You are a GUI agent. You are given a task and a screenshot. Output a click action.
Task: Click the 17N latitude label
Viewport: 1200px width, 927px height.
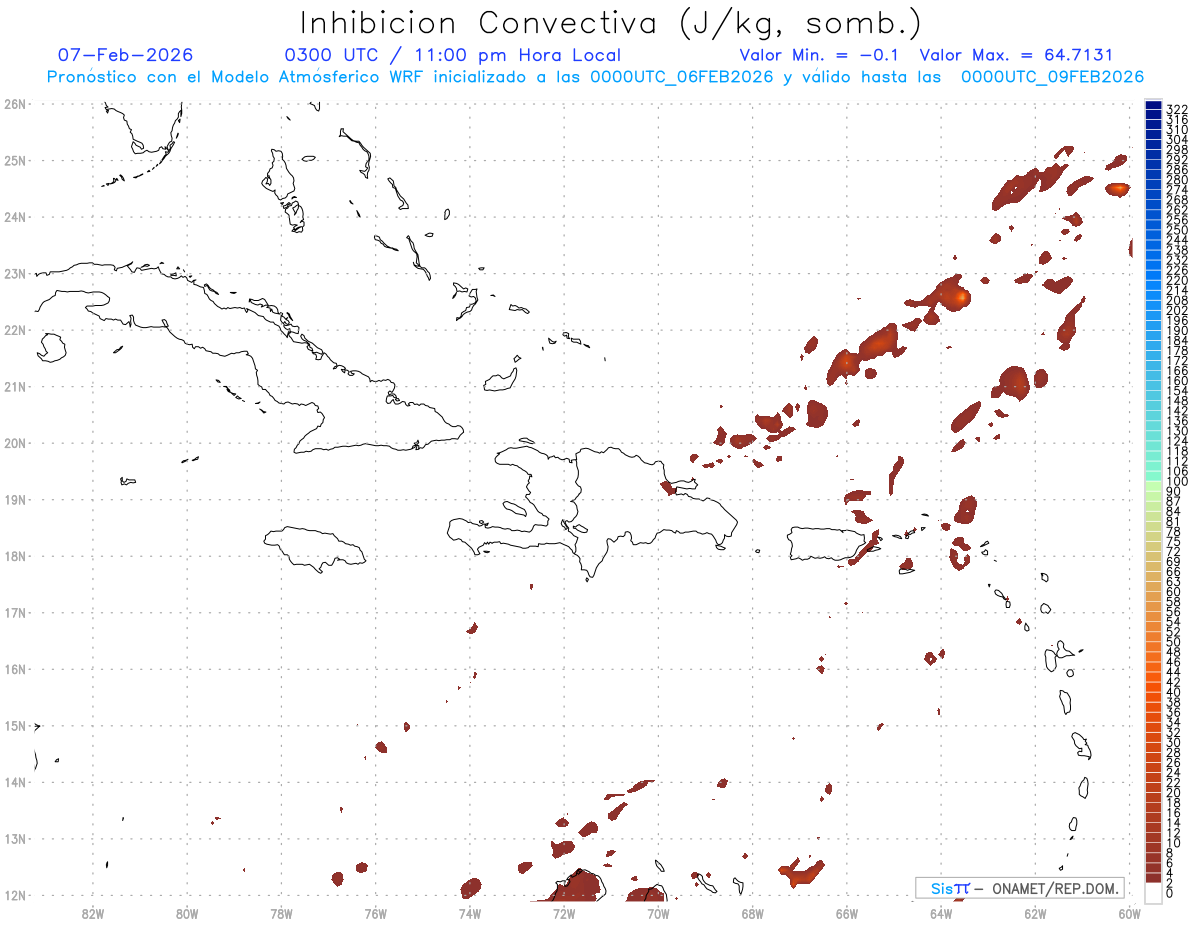(x=14, y=613)
